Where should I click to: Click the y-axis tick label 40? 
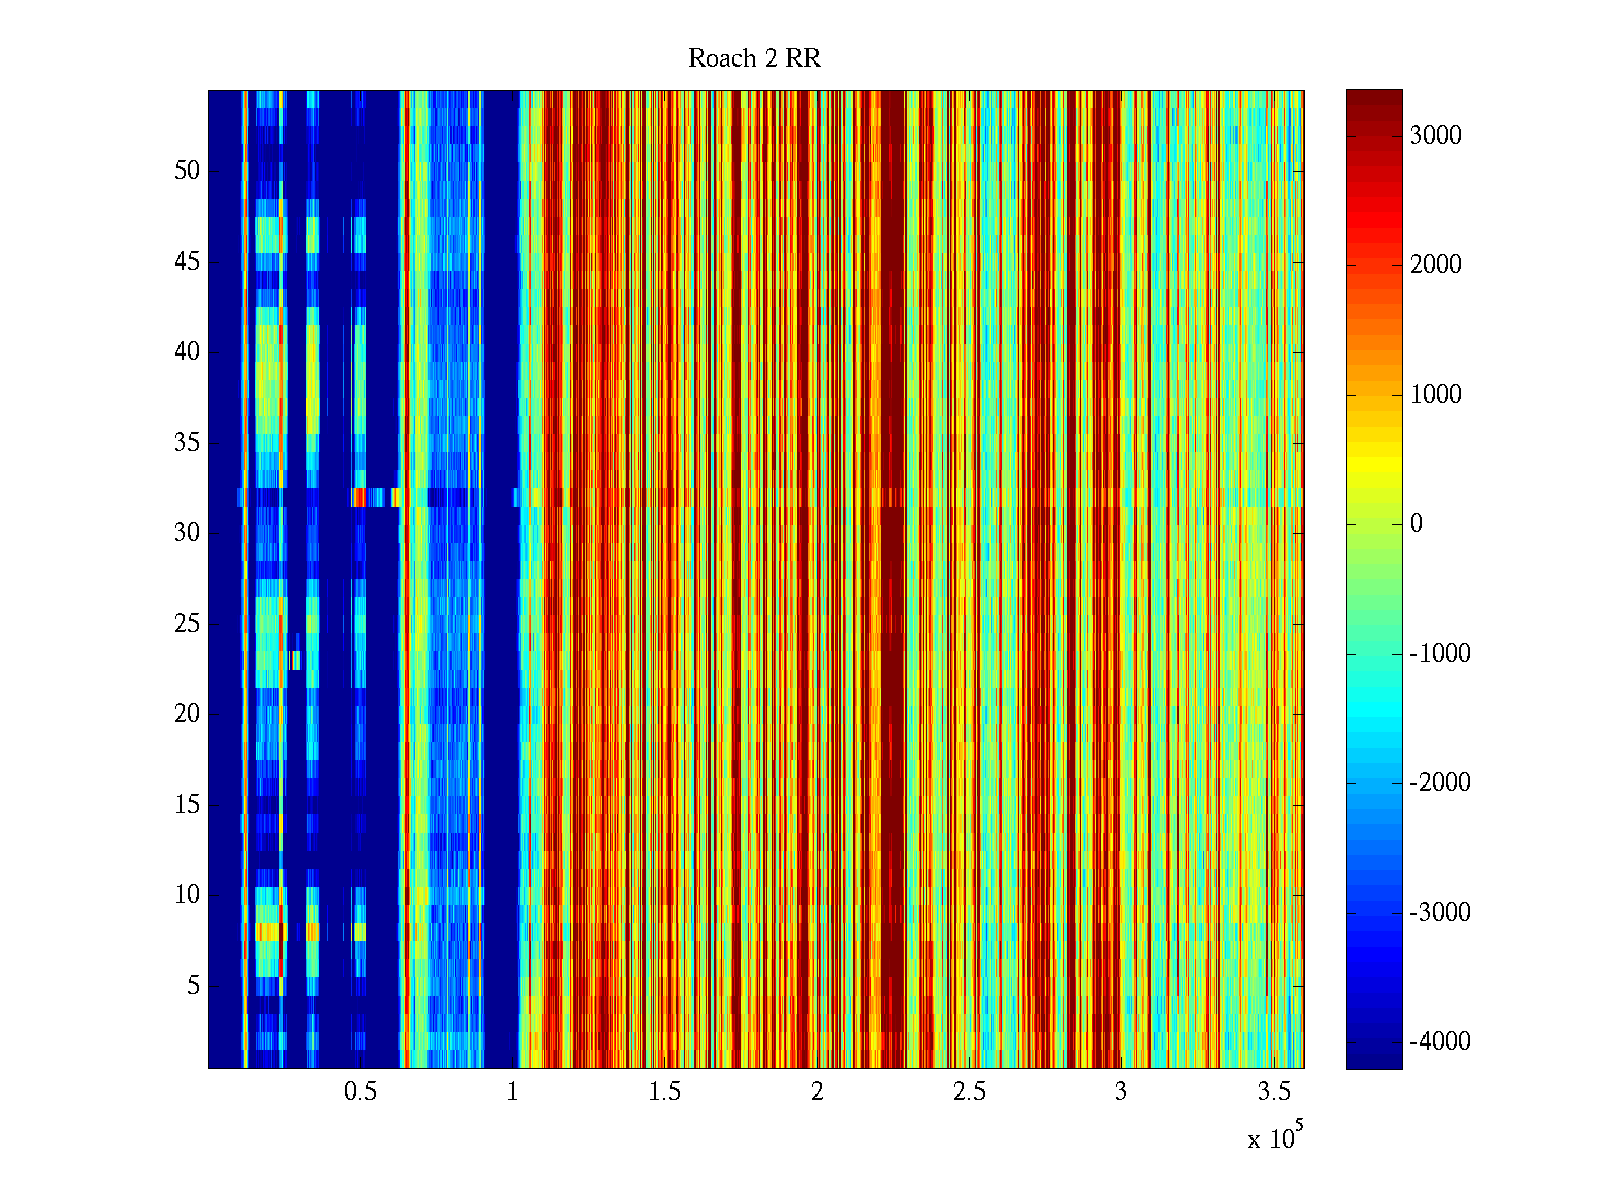tap(187, 352)
